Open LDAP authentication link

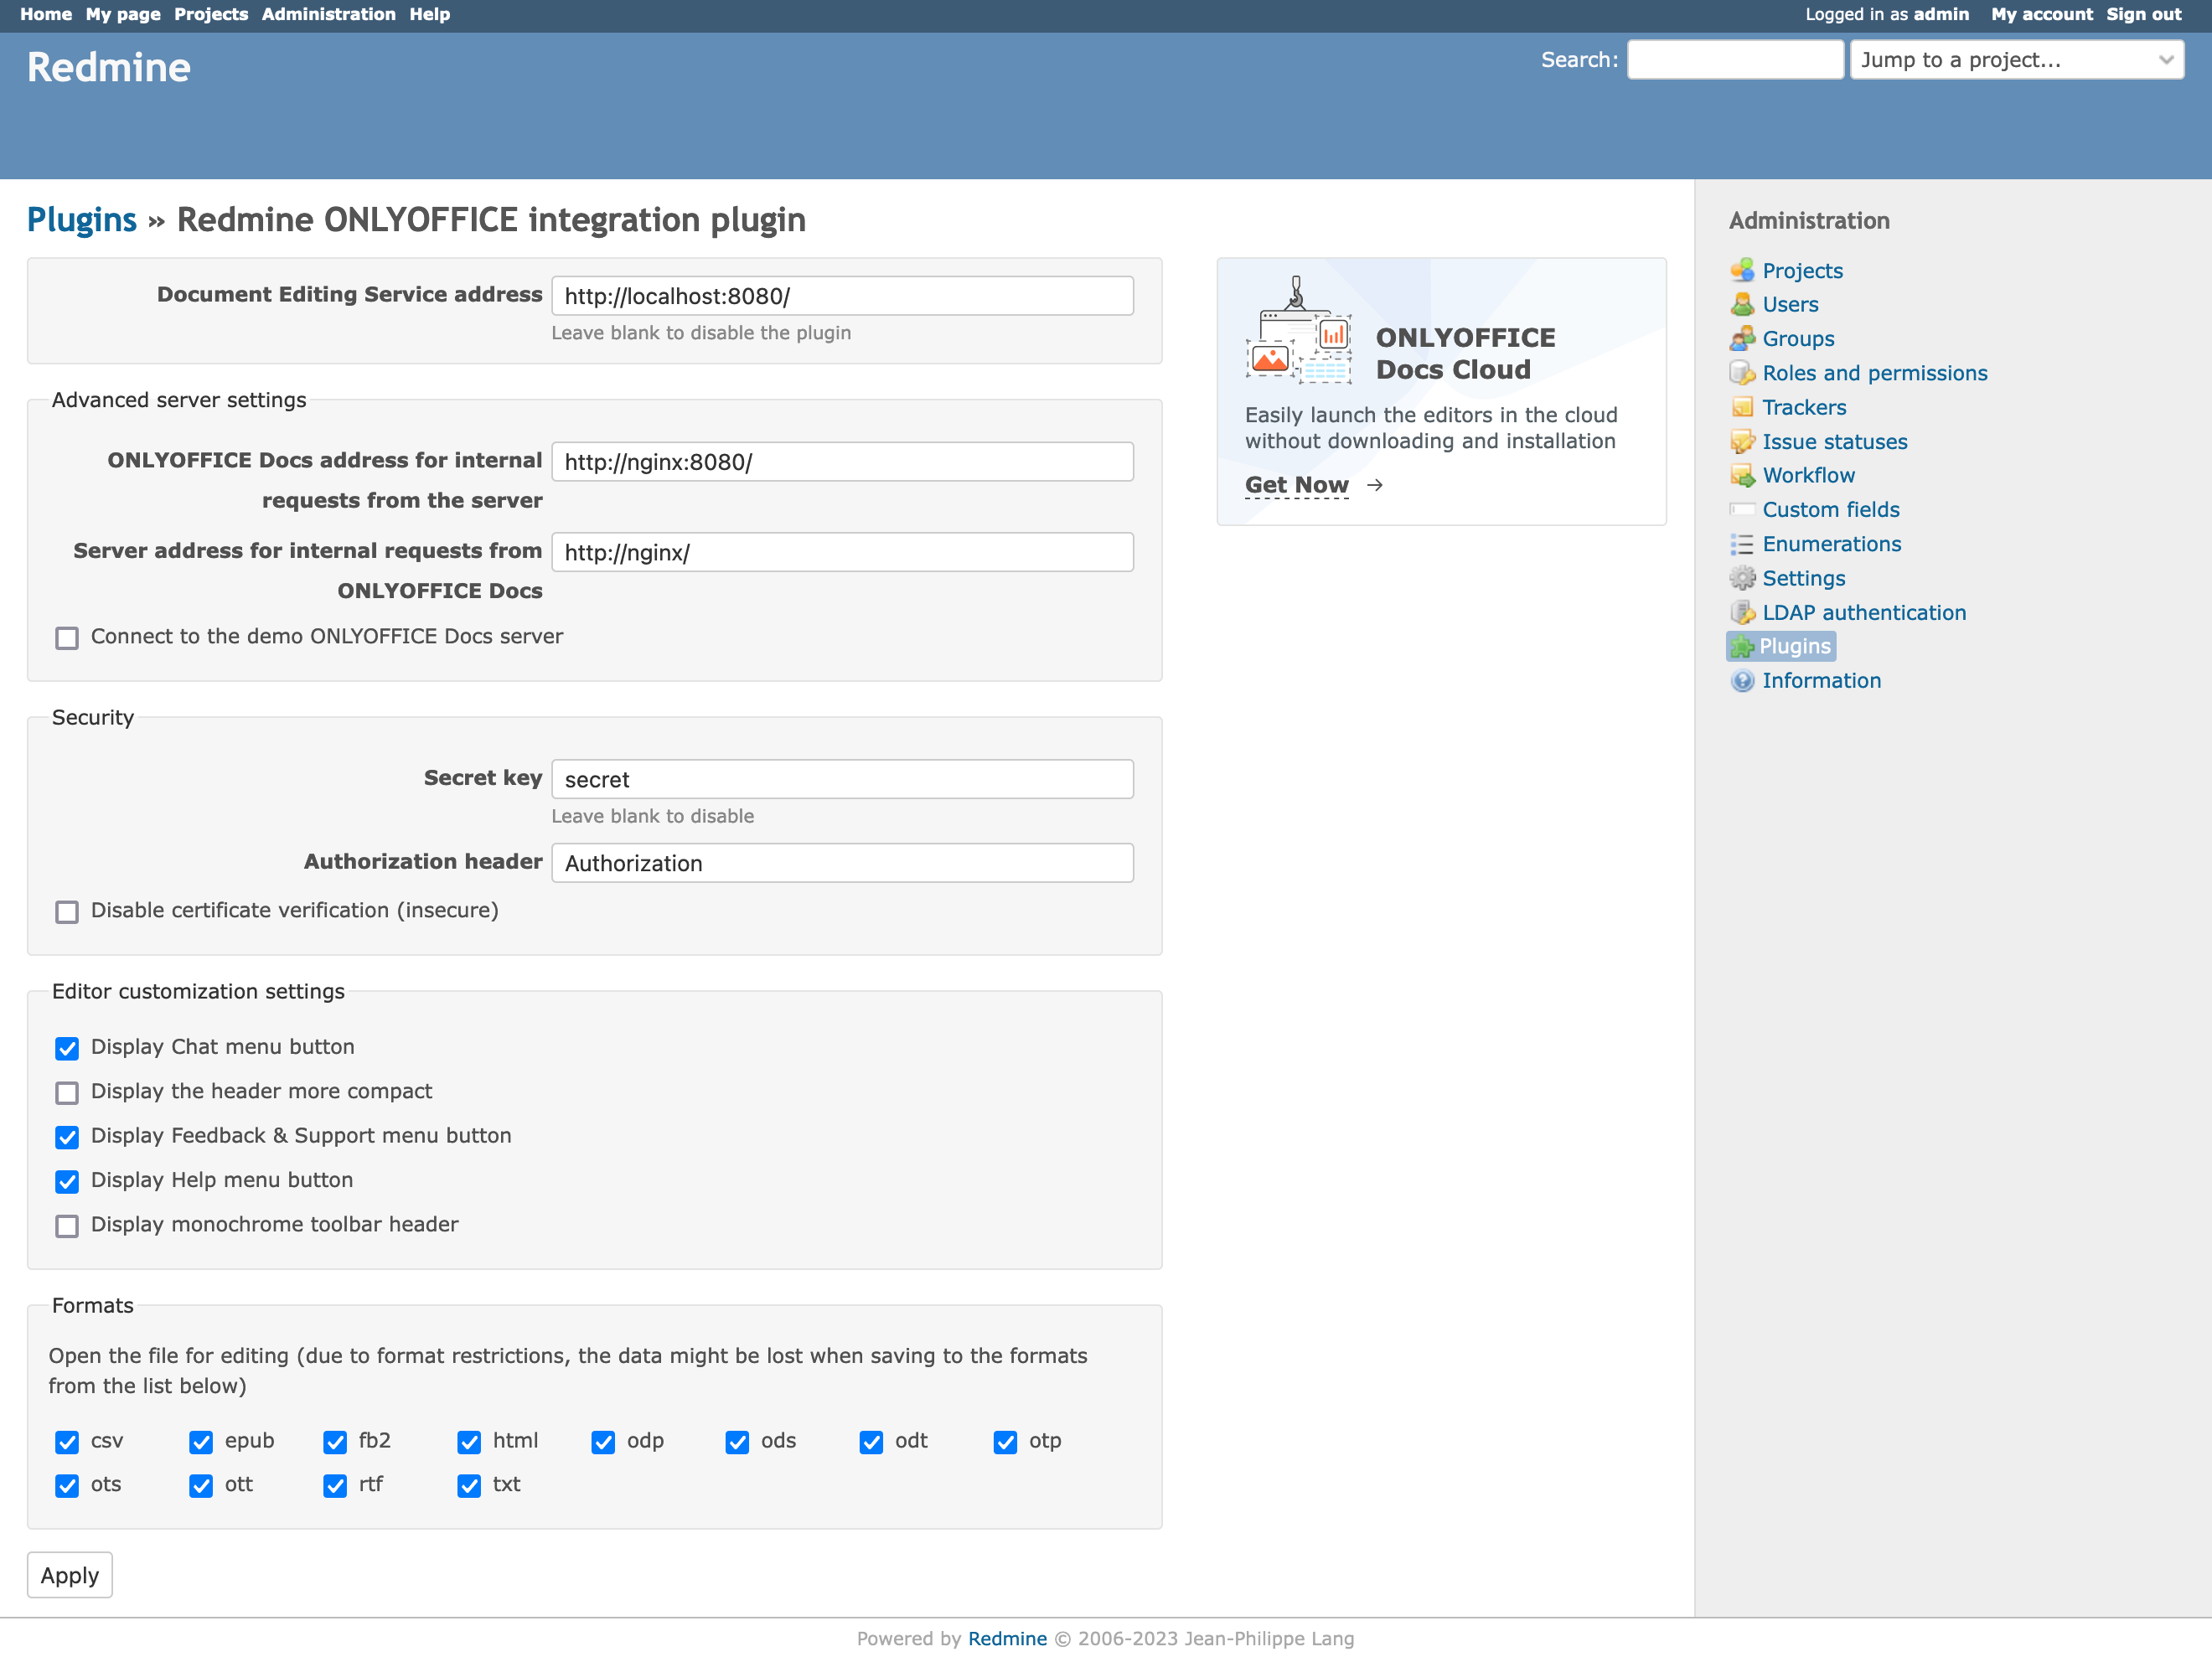point(1864,612)
